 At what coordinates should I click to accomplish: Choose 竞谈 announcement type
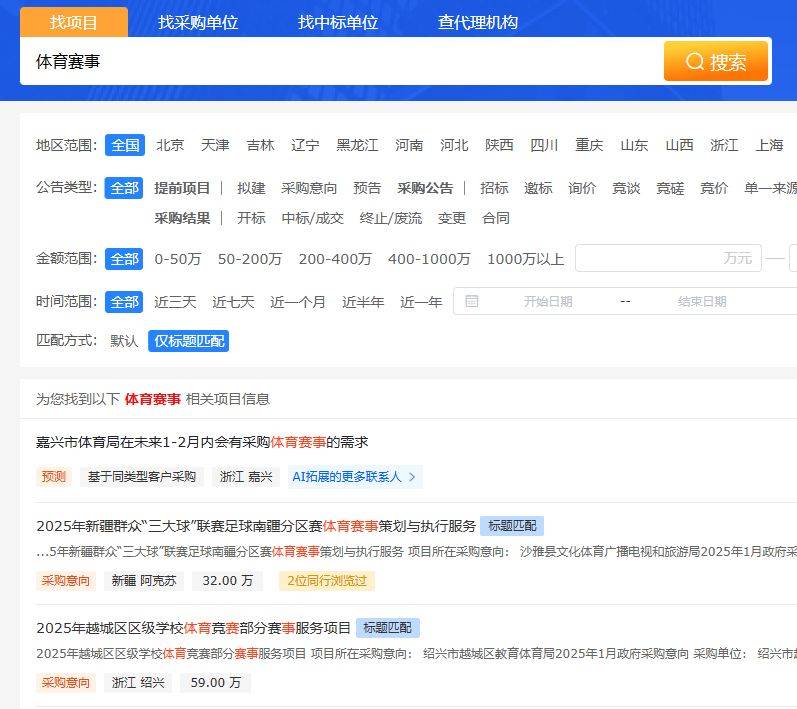pyautogui.click(x=626, y=188)
